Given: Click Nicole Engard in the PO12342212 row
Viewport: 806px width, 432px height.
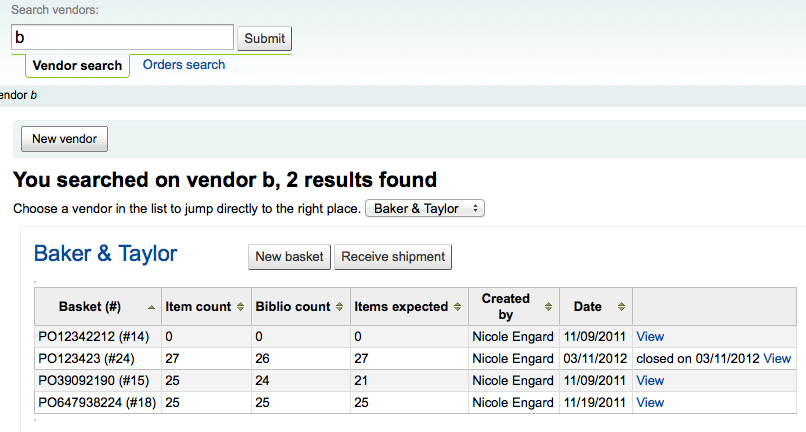Looking at the screenshot, I should [512, 336].
